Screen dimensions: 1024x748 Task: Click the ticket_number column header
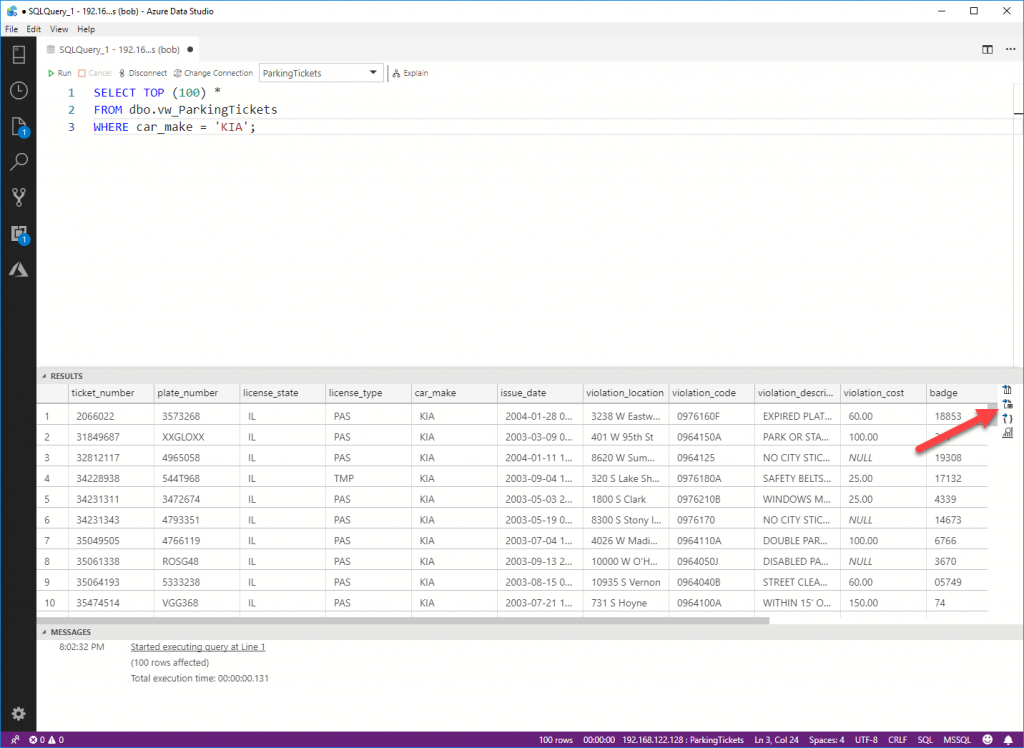[x=111, y=393]
